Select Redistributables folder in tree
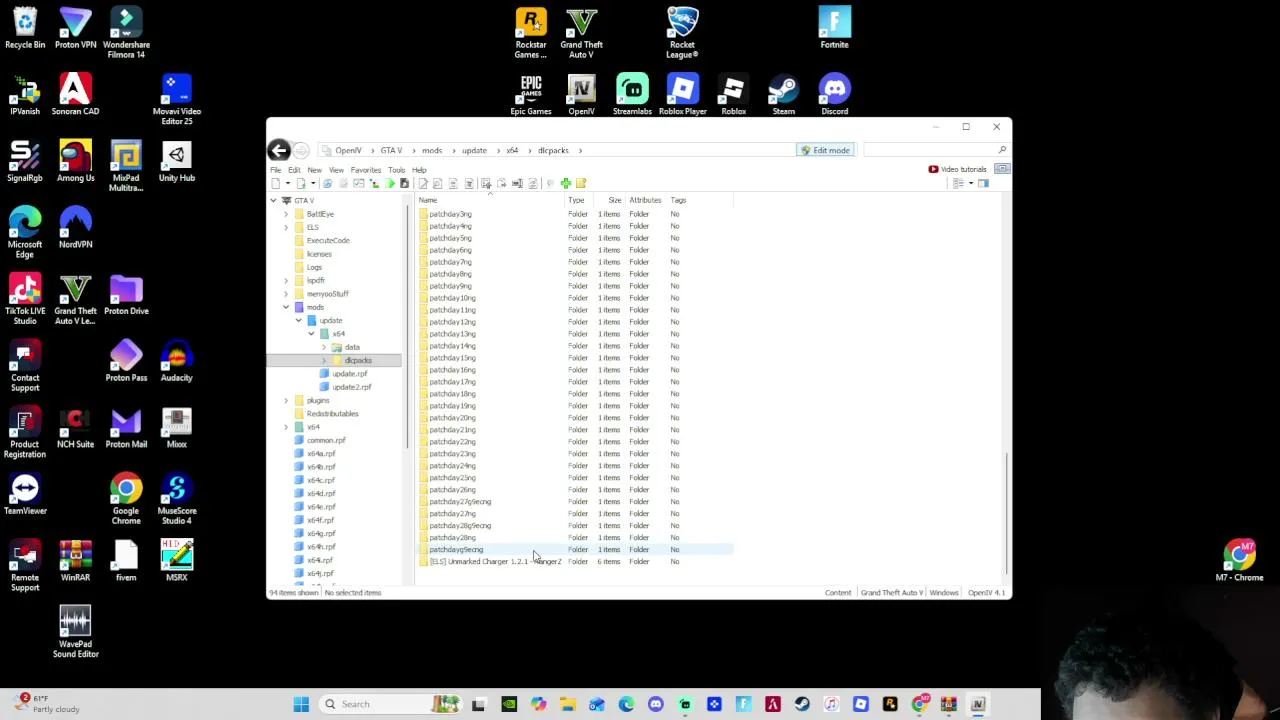Image resolution: width=1280 pixels, height=720 pixels. pos(332,414)
